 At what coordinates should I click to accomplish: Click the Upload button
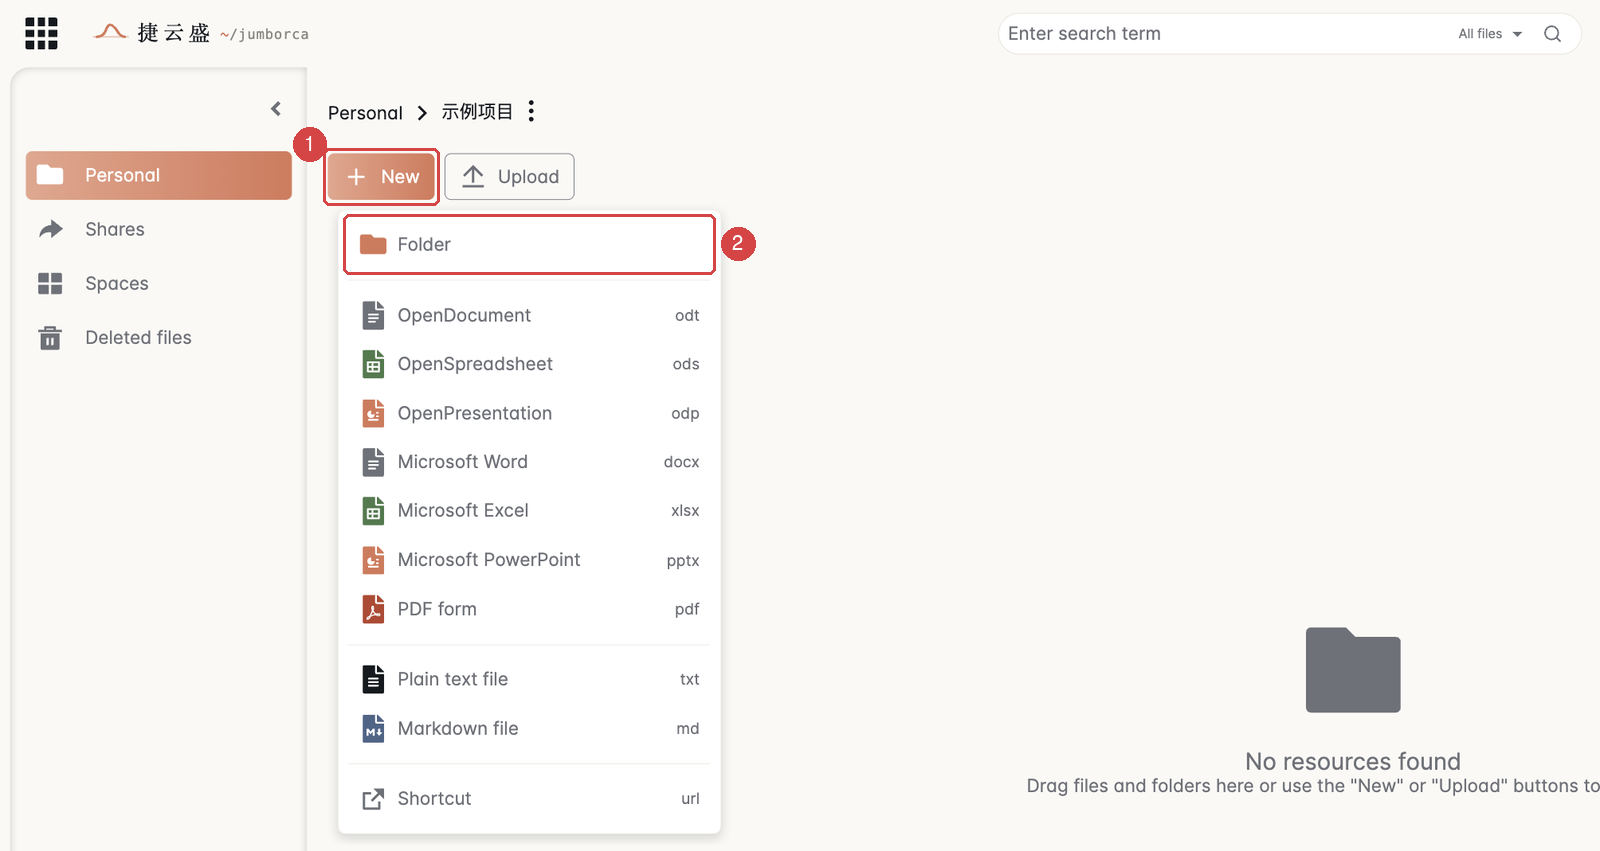[509, 177]
